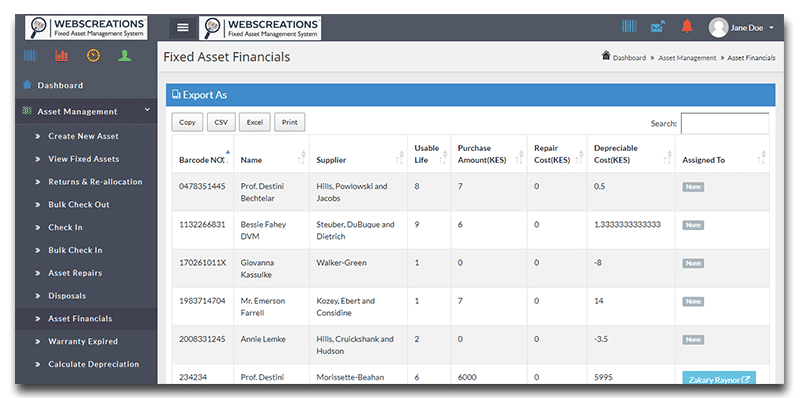Click the Walker-Green supplier cell
The width and height of the screenshot is (800, 398).
tap(358, 269)
